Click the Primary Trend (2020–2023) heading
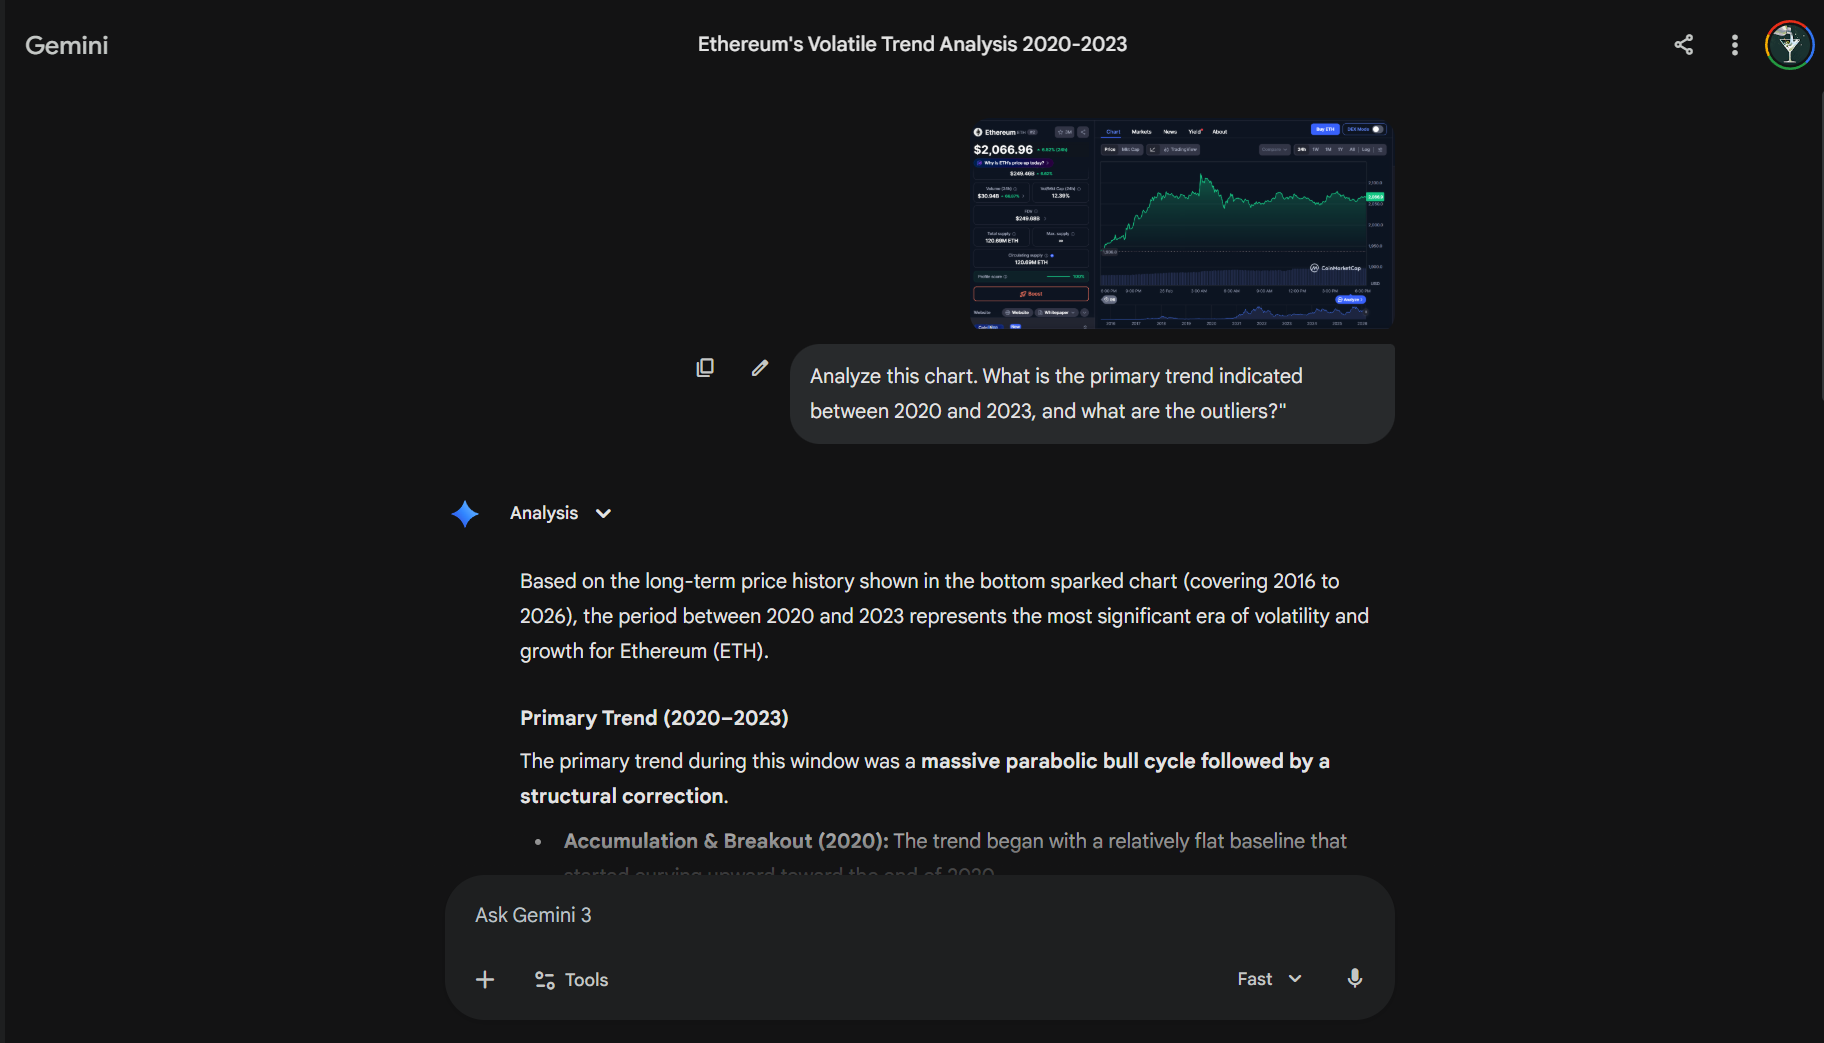Screen dimensions: 1824x1043 click(x=654, y=718)
